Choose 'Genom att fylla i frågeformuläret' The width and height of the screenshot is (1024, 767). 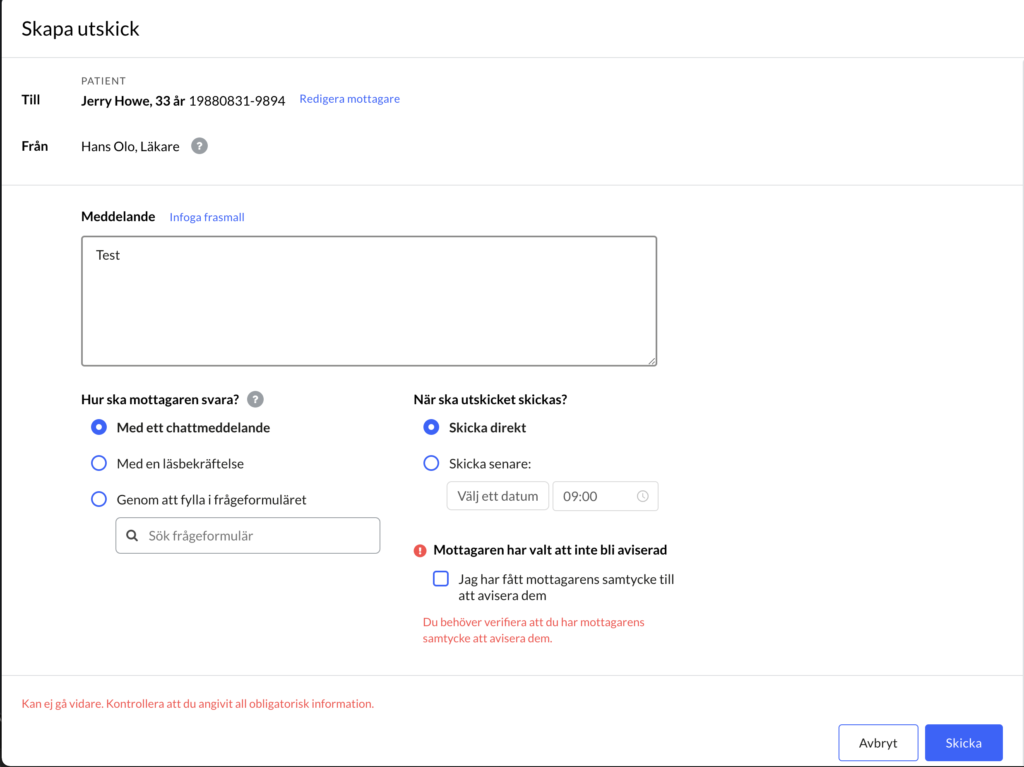(x=99, y=499)
